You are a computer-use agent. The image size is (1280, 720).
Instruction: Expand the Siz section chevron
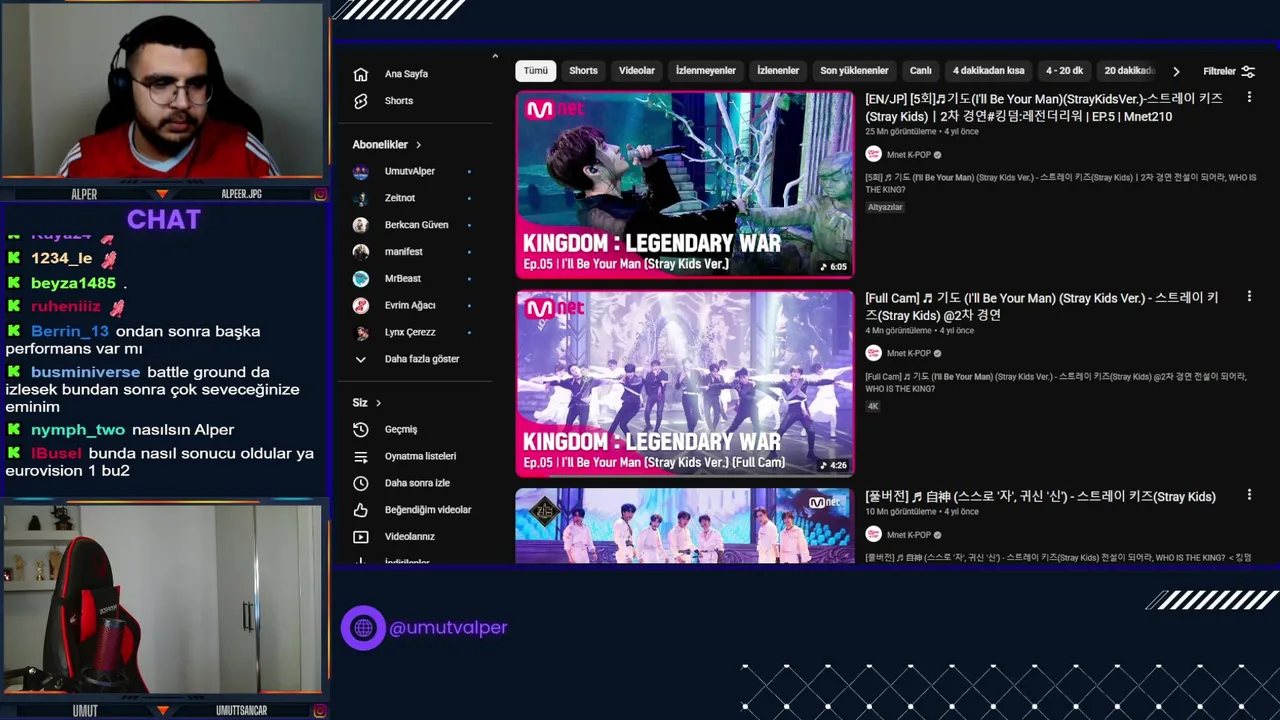pos(378,403)
